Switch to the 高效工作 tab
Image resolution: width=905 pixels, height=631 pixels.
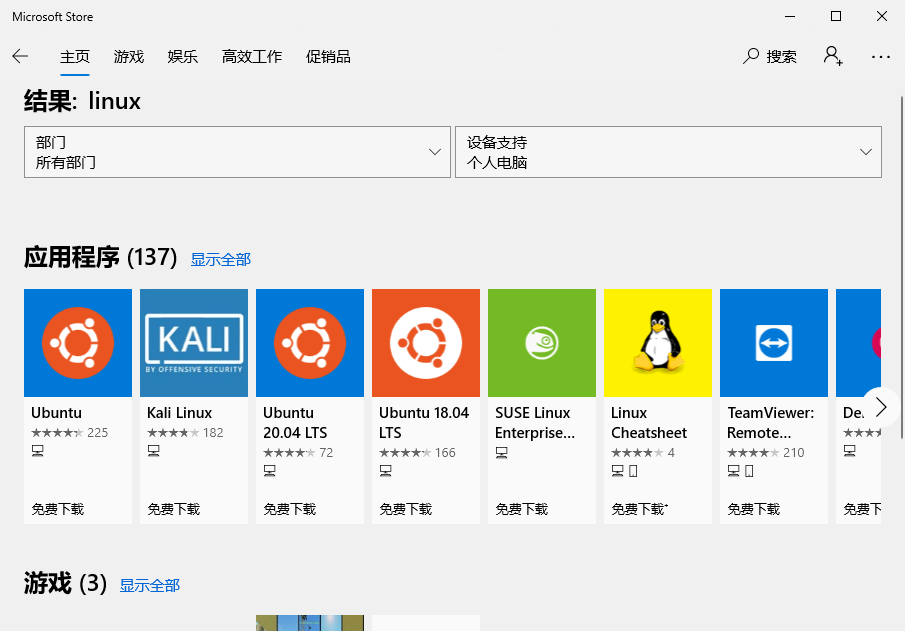coord(252,57)
